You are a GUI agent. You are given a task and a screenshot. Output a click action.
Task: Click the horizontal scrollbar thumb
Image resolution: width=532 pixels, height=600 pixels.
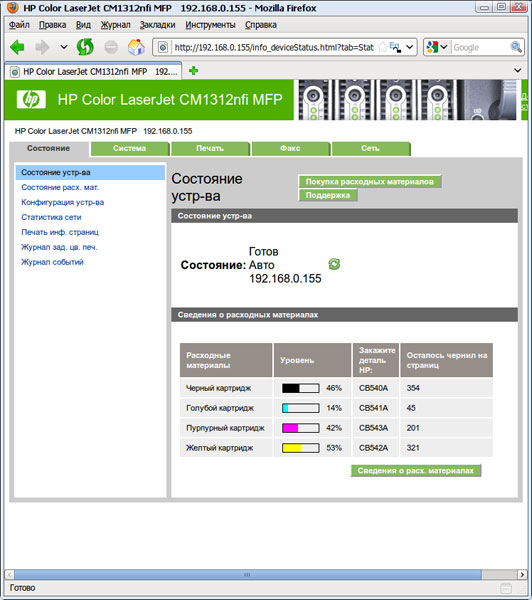click(248, 574)
